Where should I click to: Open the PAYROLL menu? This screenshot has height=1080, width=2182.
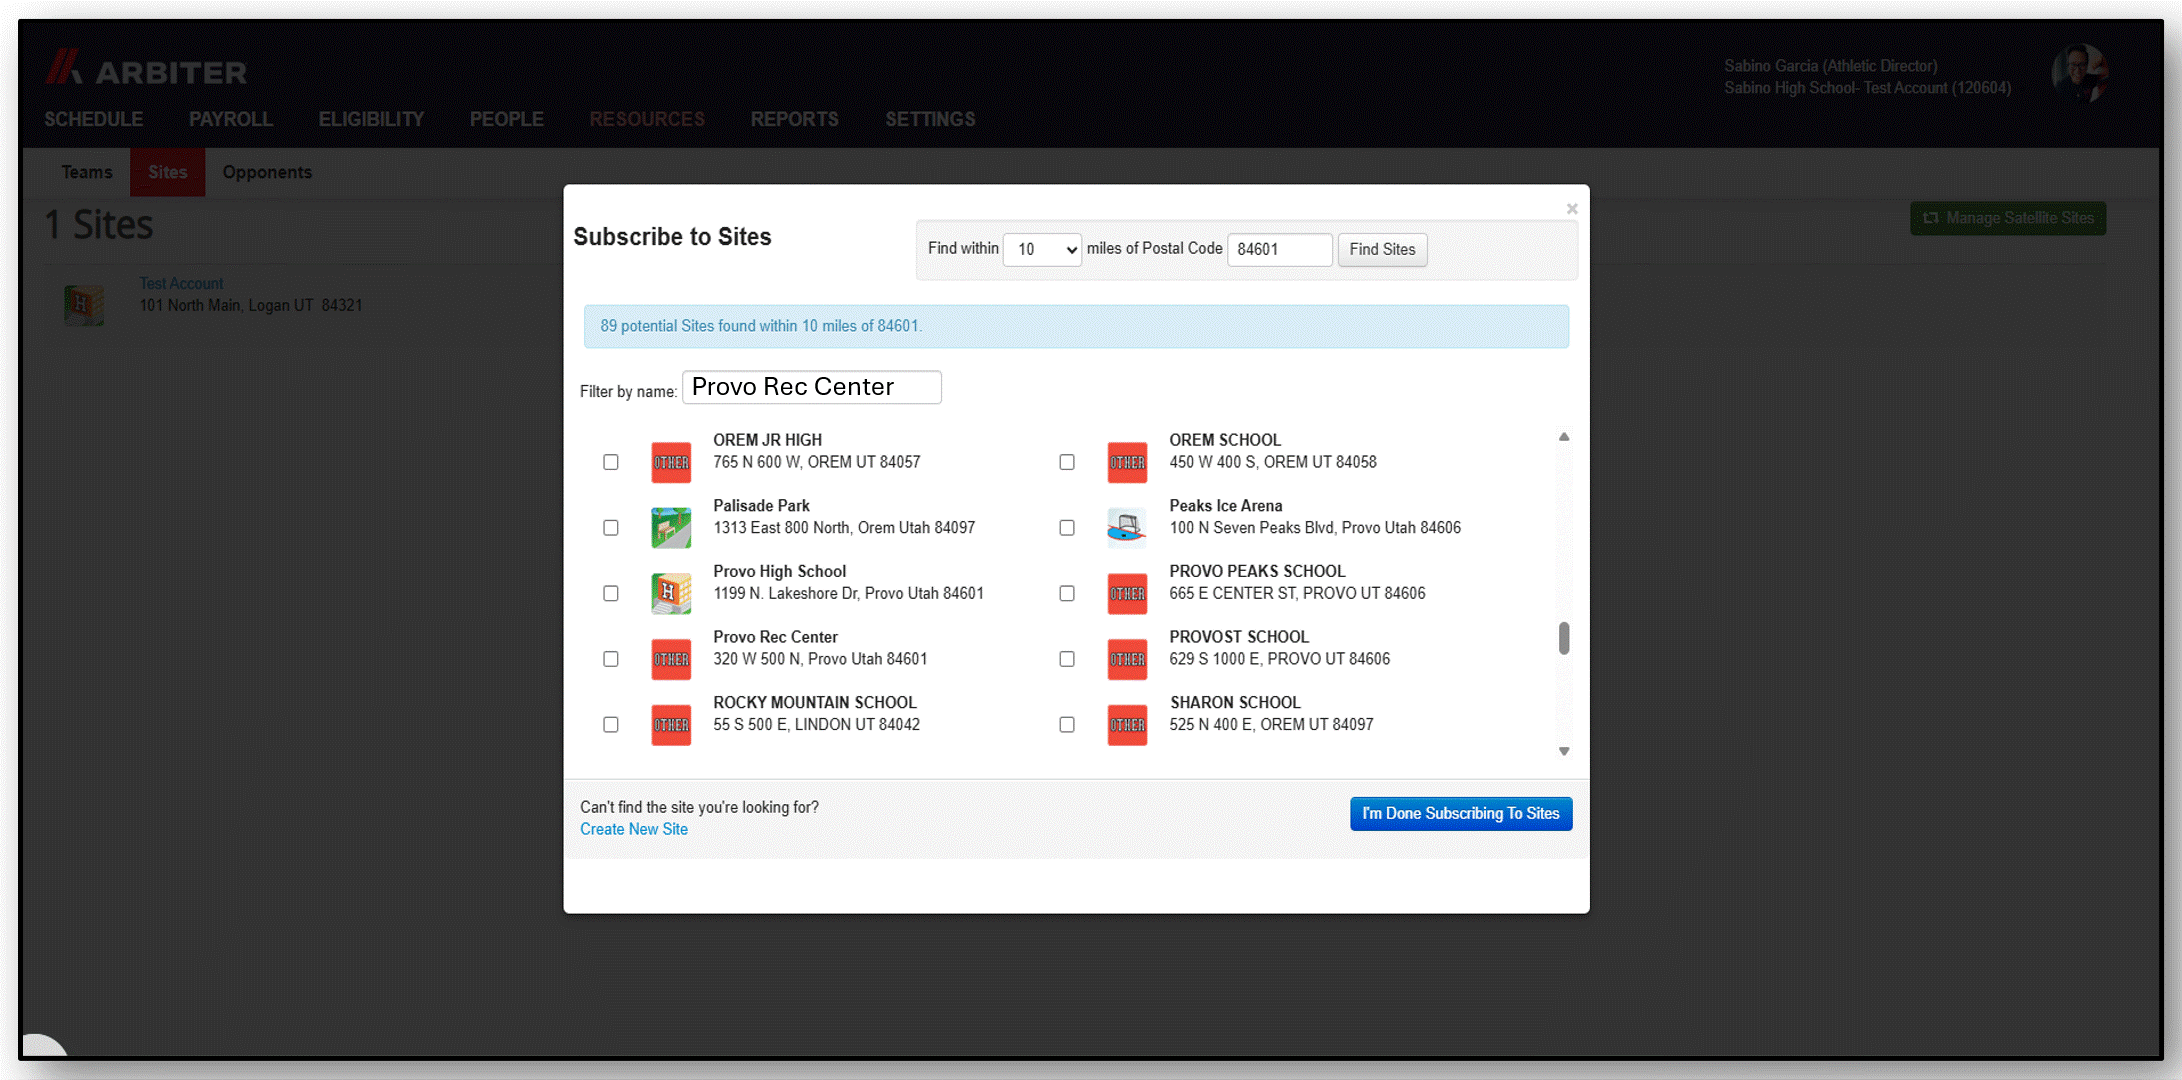tap(231, 119)
